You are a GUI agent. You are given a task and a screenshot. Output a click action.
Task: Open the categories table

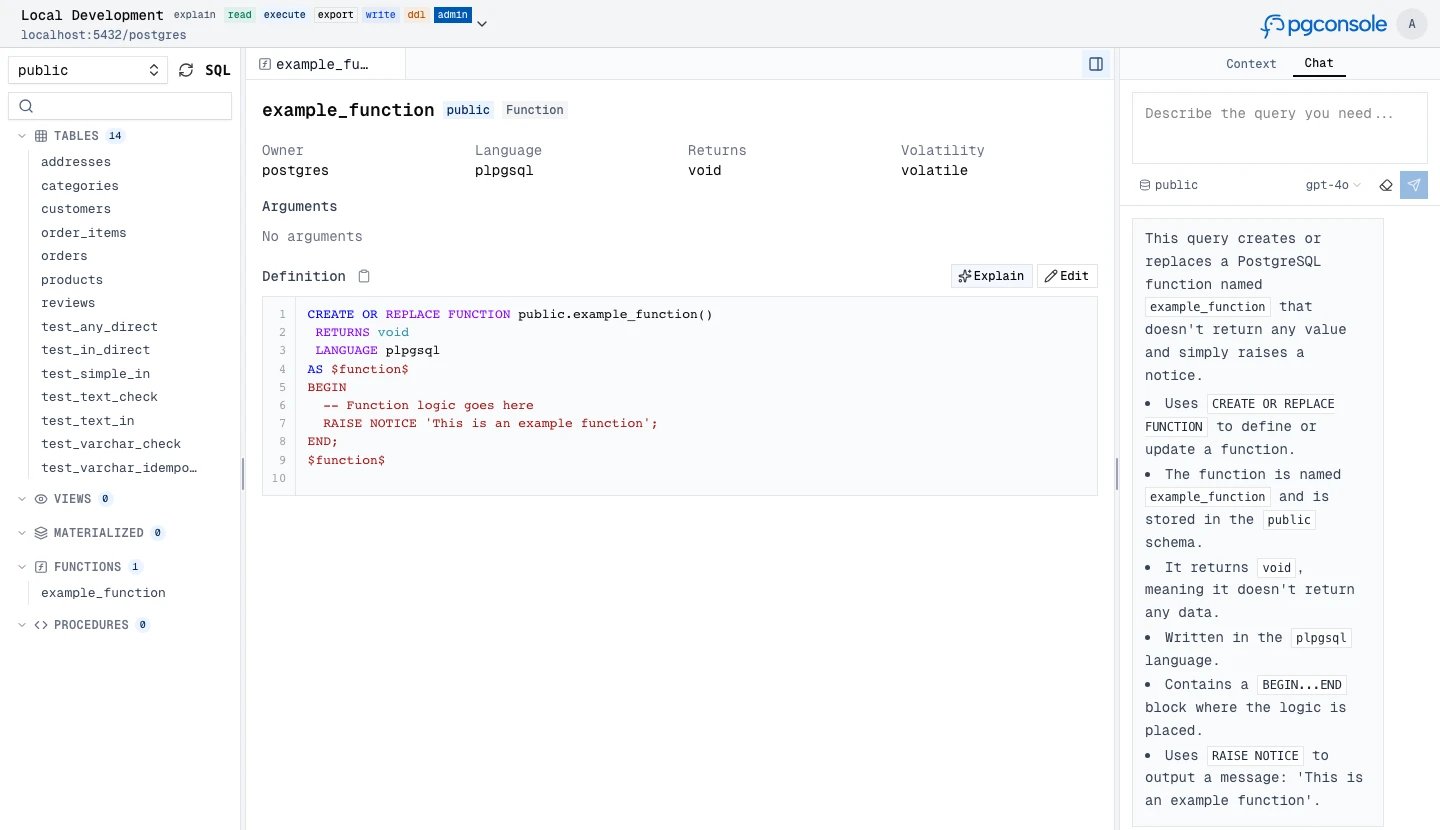click(80, 186)
